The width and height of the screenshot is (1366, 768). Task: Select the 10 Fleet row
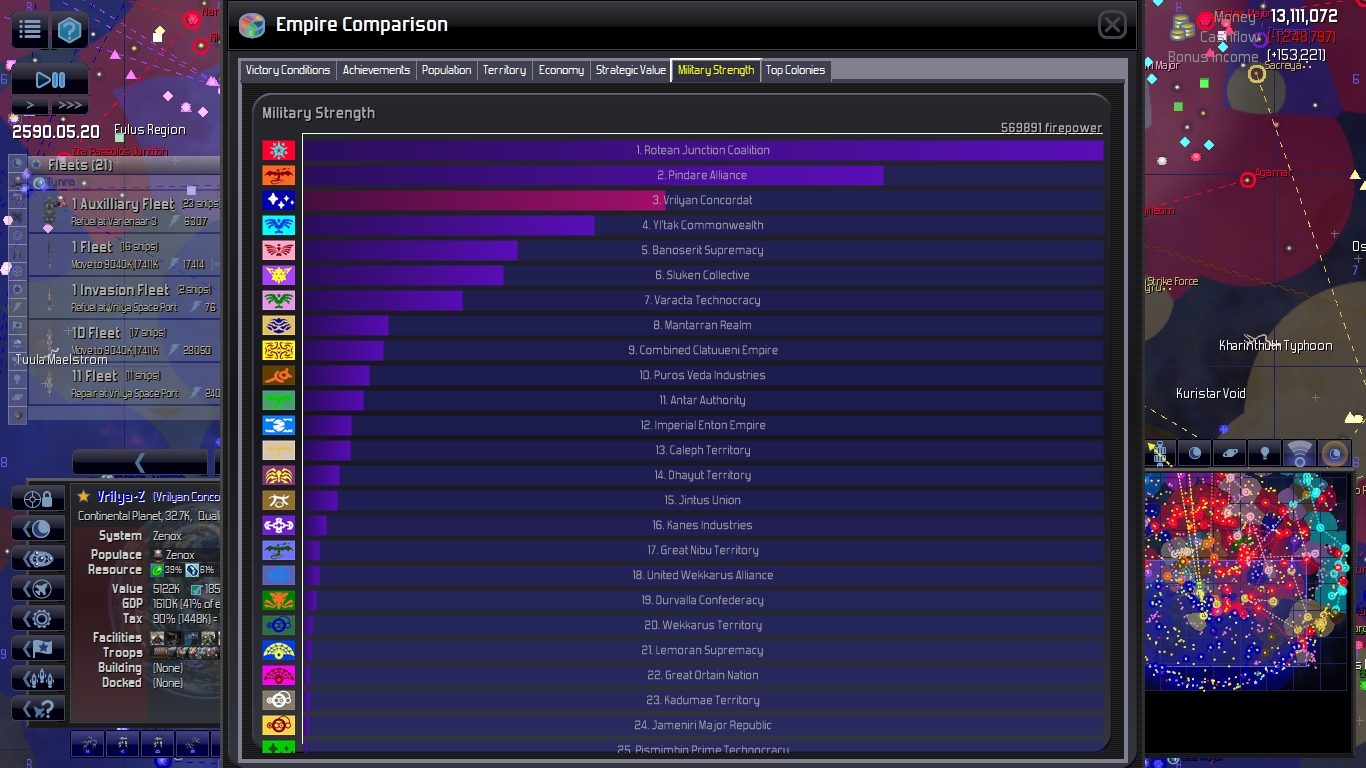[124, 341]
